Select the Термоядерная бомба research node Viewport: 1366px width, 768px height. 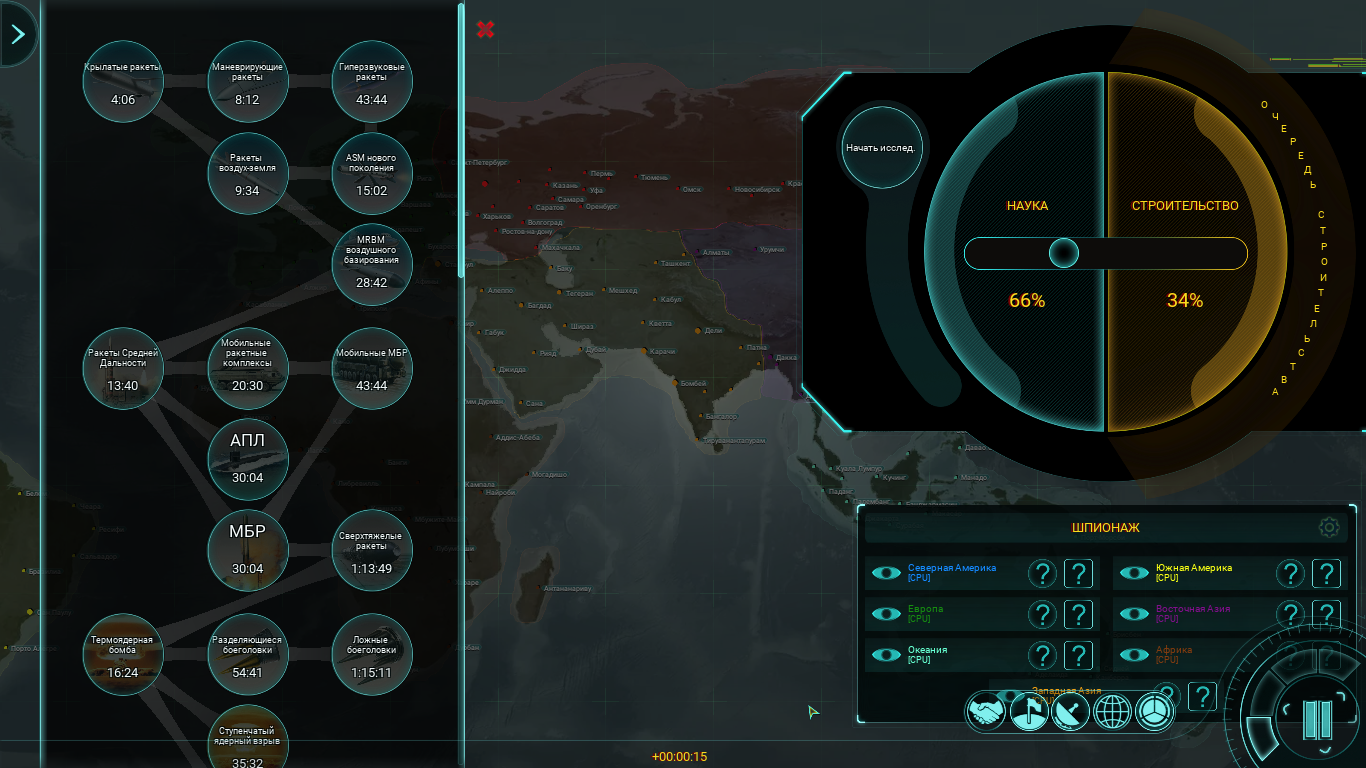[123, 655]
